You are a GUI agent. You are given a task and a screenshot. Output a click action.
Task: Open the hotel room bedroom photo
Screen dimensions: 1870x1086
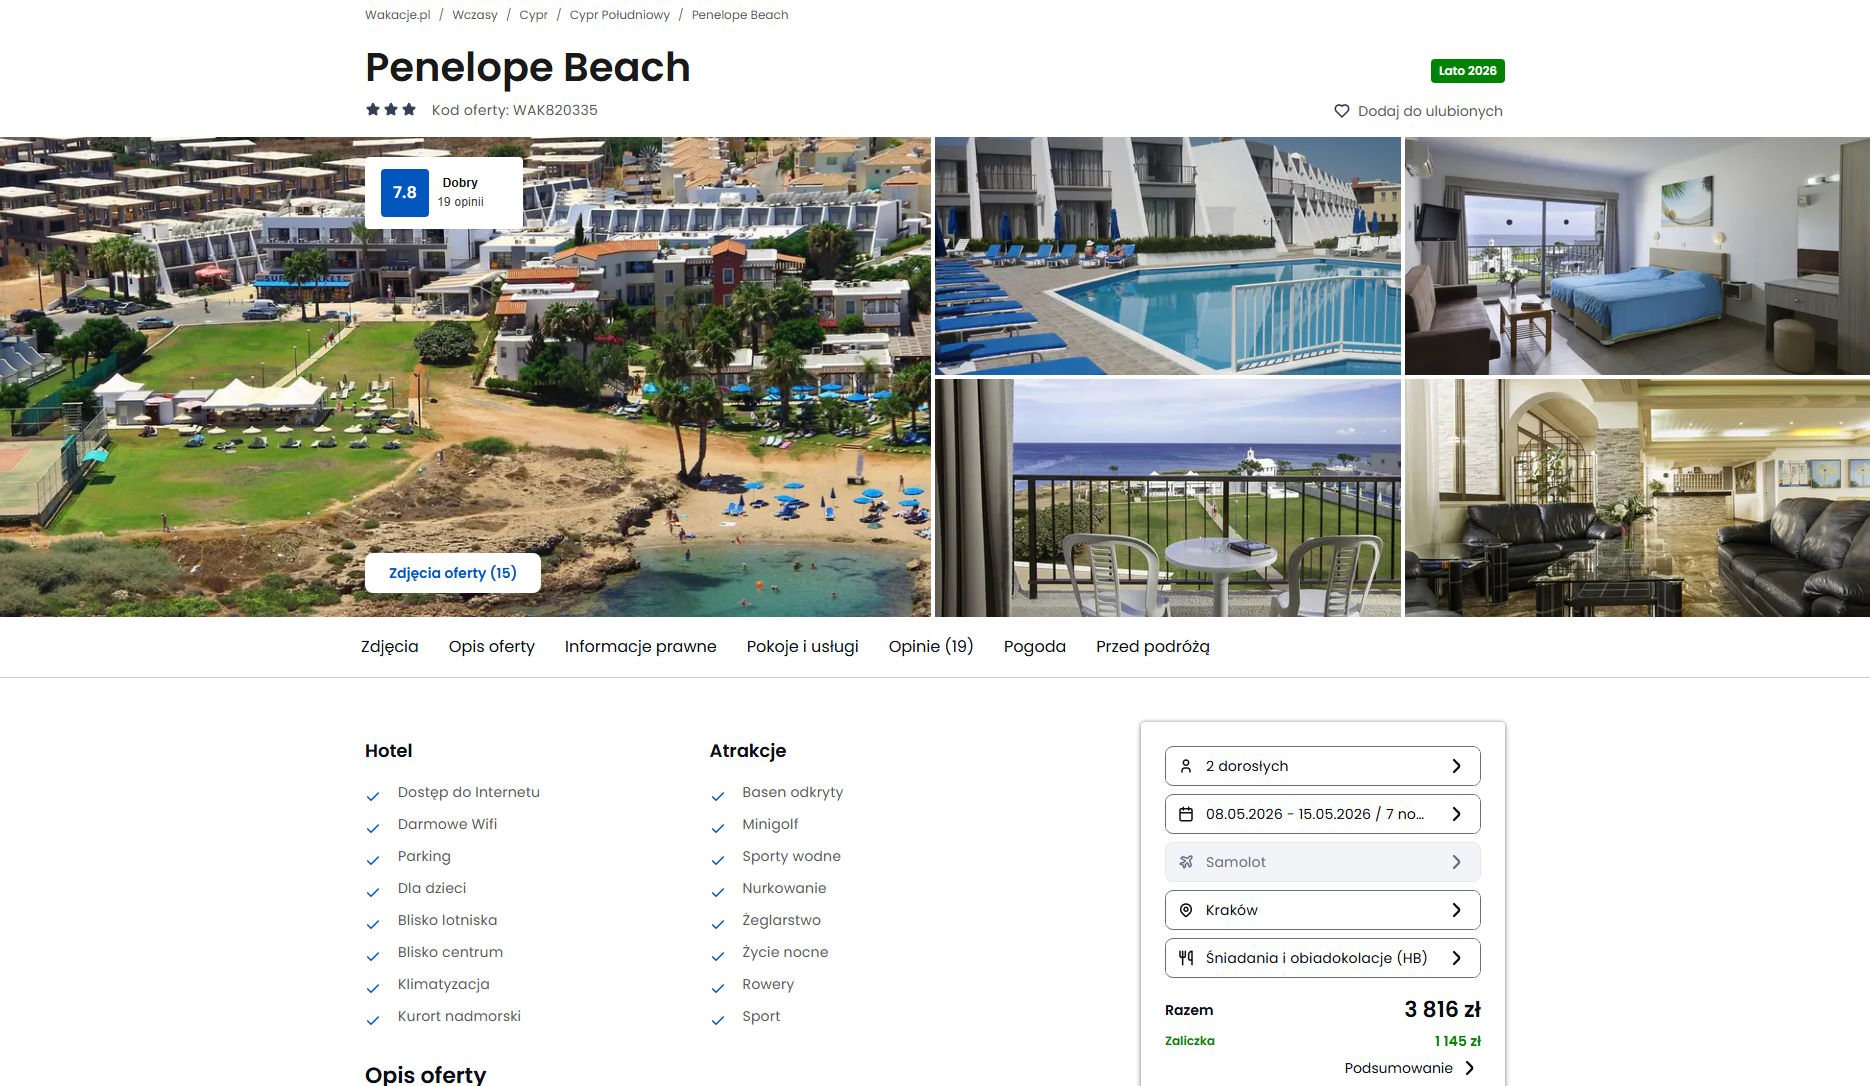pyautogui.click(x=1637, y=256)
